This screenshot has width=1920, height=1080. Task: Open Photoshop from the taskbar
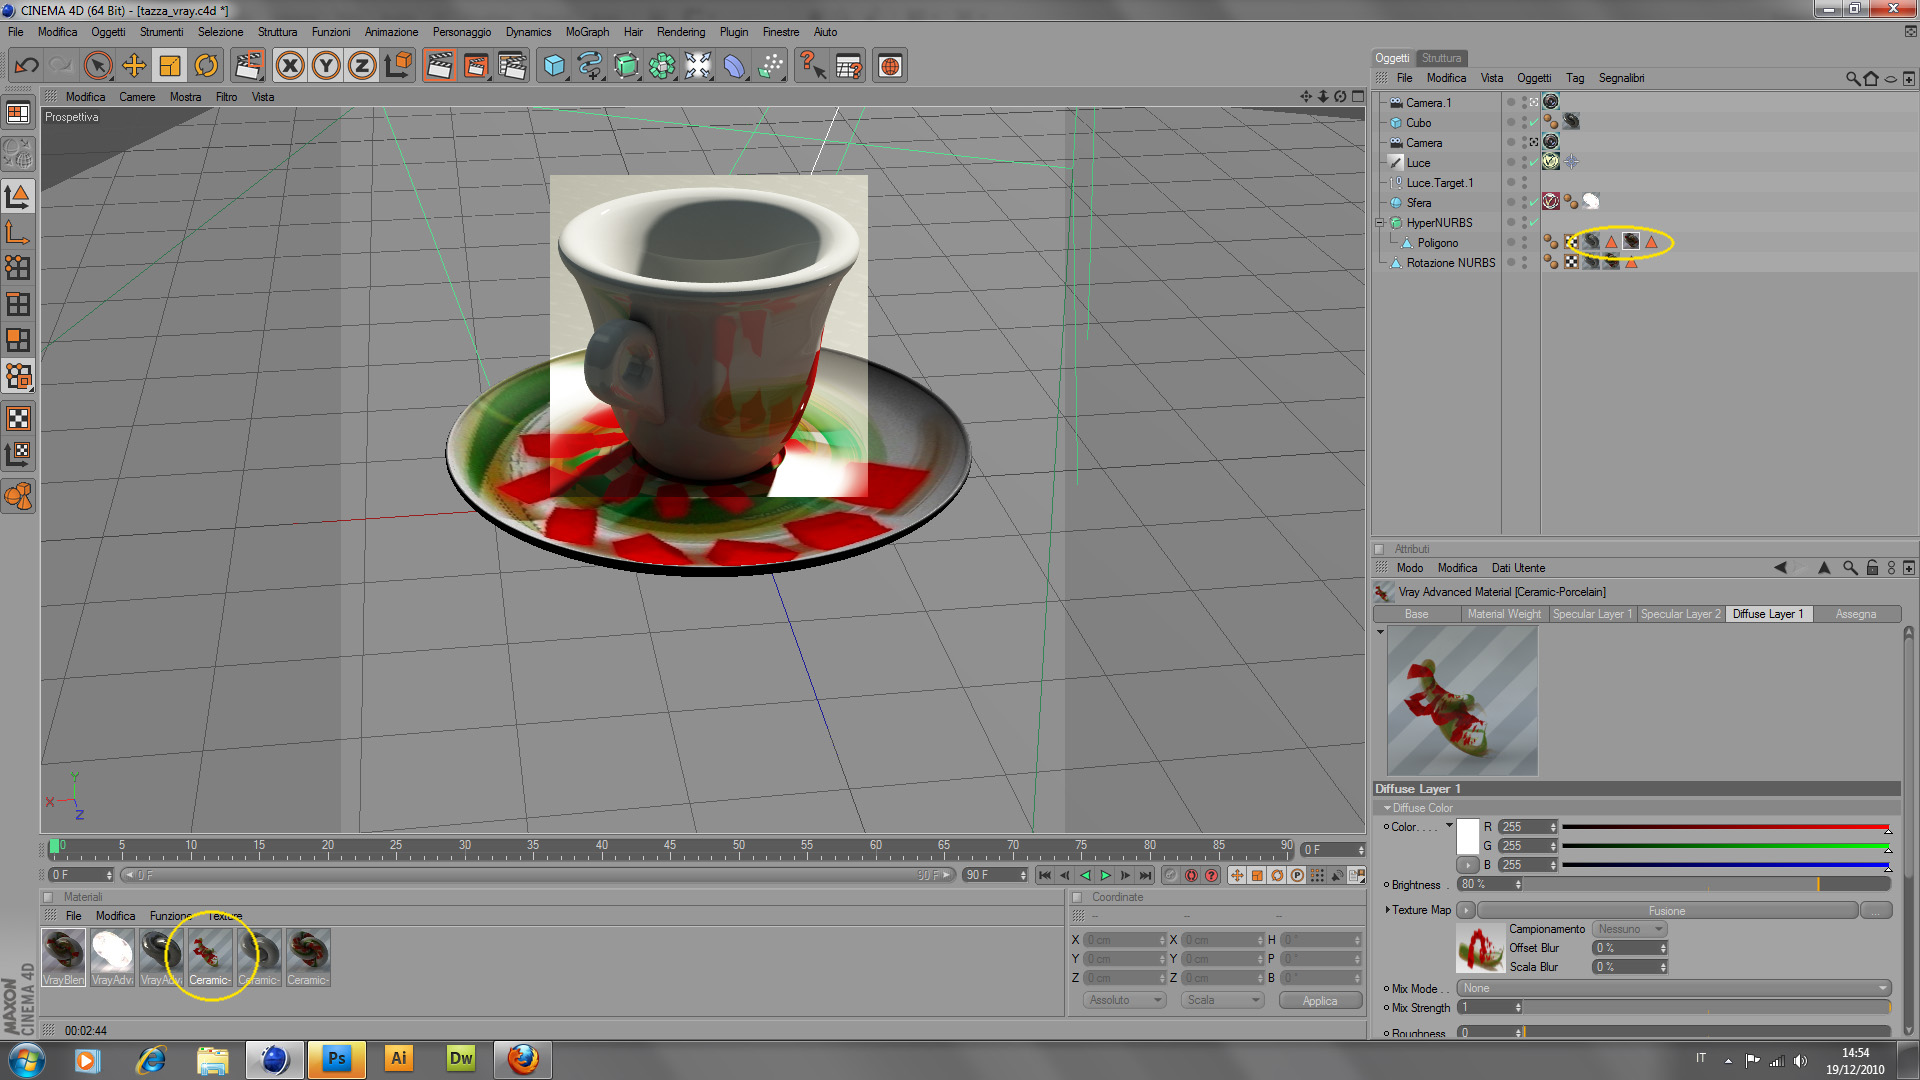coord(337,1059)
